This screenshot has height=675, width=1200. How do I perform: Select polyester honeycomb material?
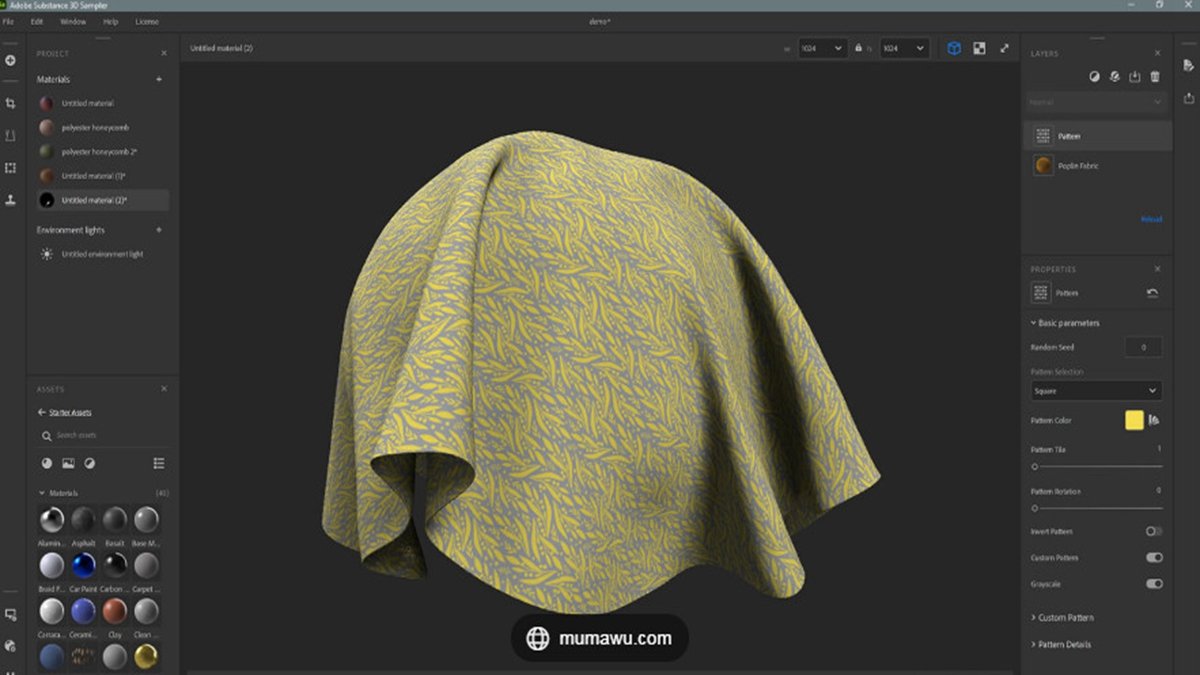click(98, 127)
